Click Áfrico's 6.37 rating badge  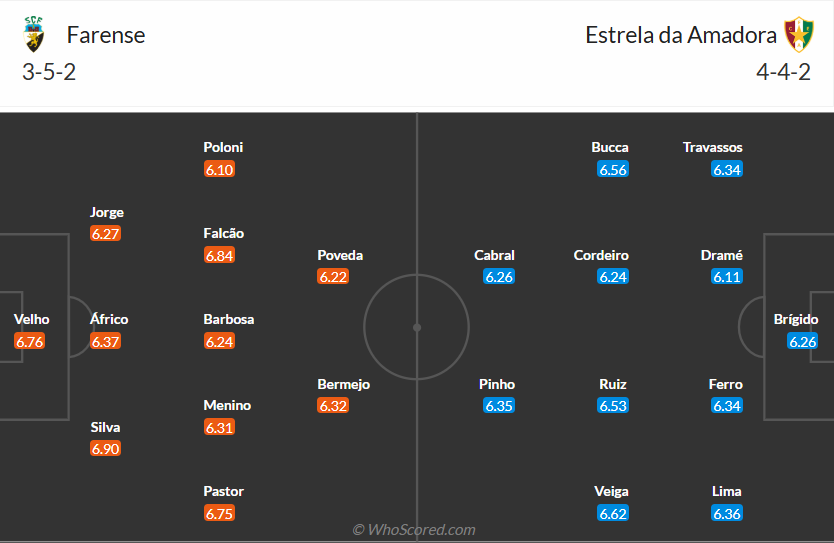[105, 342]
